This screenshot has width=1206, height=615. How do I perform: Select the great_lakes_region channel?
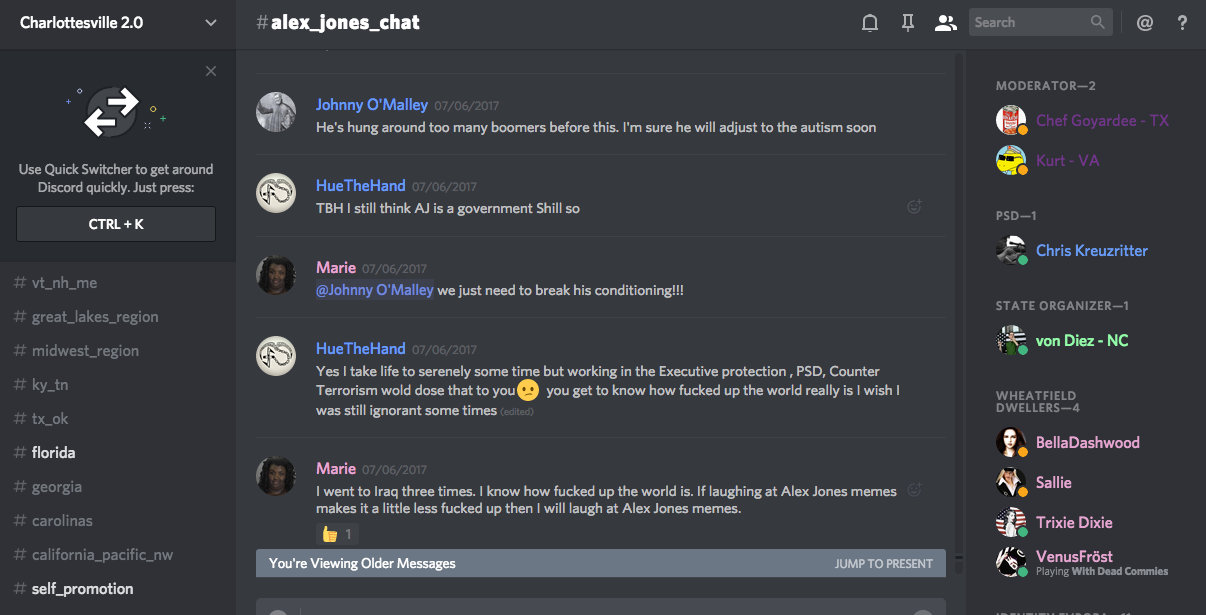click(95, 317)
